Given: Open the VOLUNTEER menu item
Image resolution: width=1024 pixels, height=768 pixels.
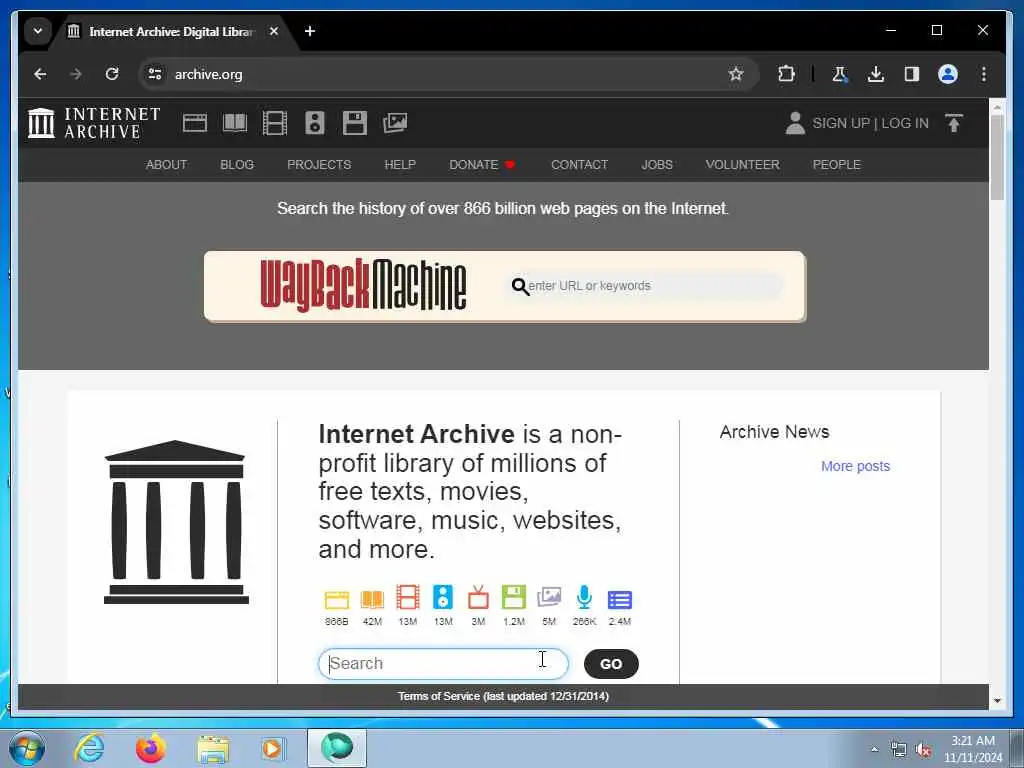Looking at the screenshot, I should click(x=743, y=165).
